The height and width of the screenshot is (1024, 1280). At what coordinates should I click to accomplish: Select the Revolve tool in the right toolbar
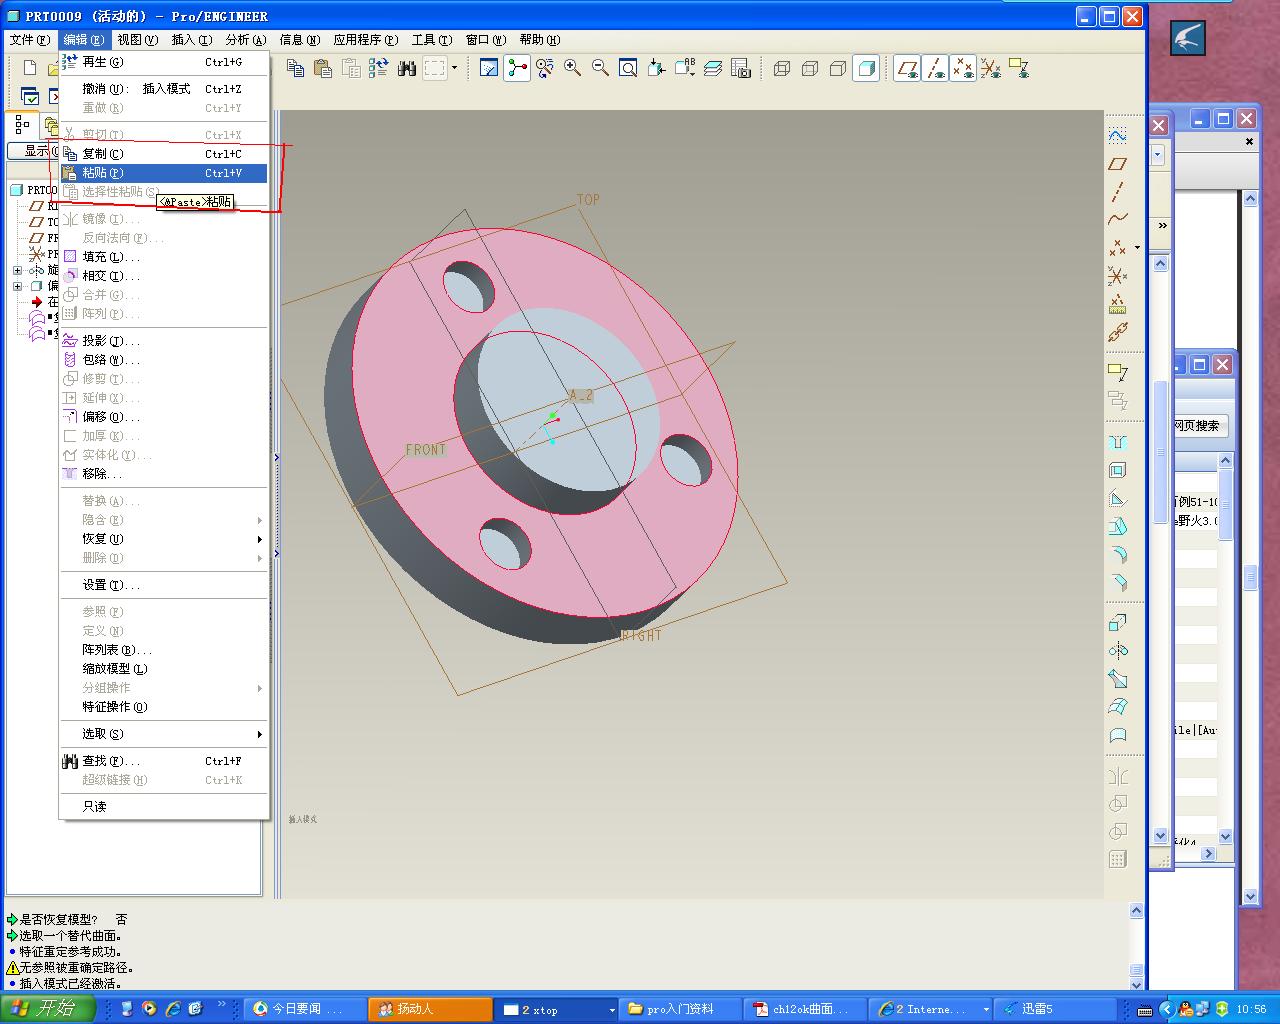click(x=1118, y=651)
